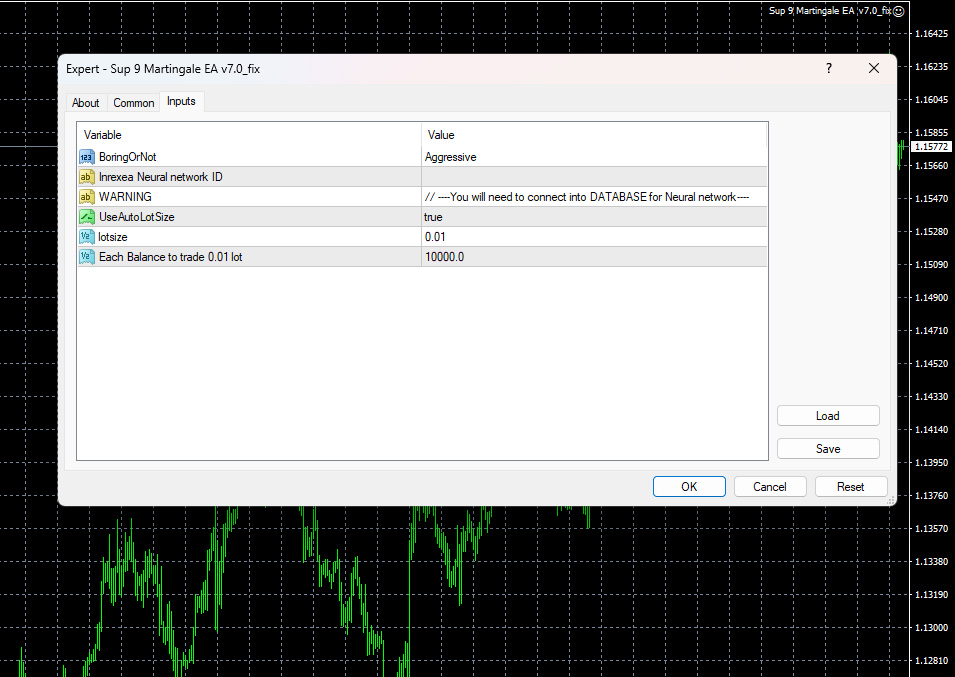Screen dimensions: 955x677
Task: Click the 1.16425 price axis label
Action: point(931,33)
